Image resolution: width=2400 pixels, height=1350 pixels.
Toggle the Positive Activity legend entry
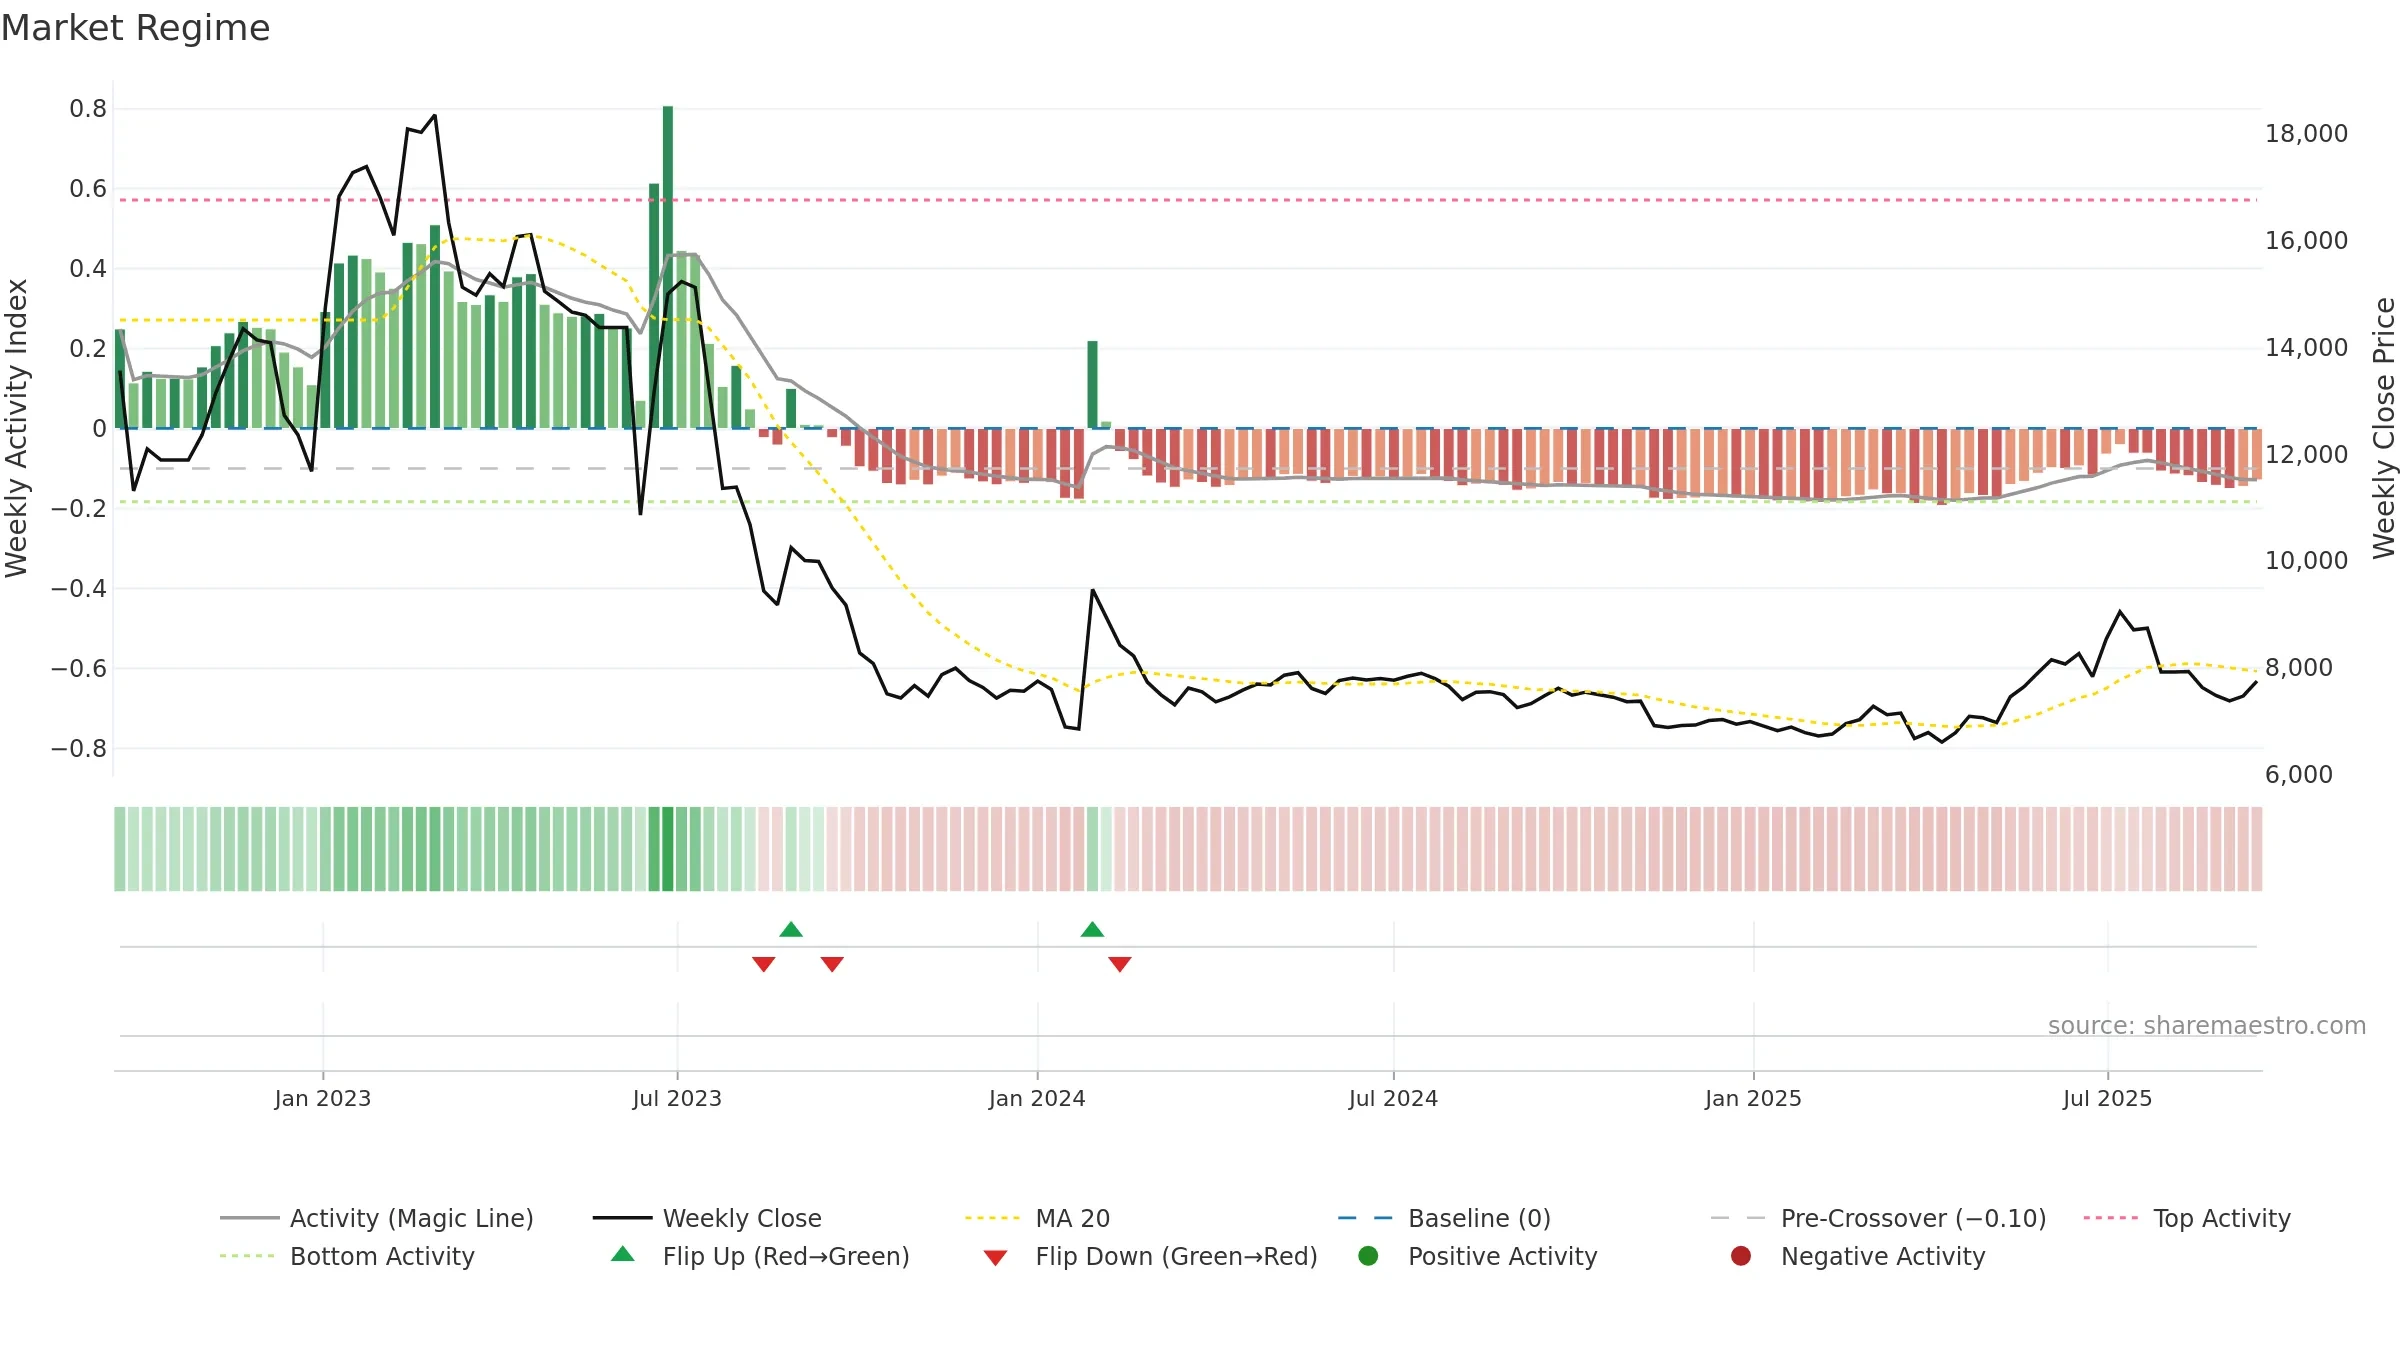click(1477, 1256)
